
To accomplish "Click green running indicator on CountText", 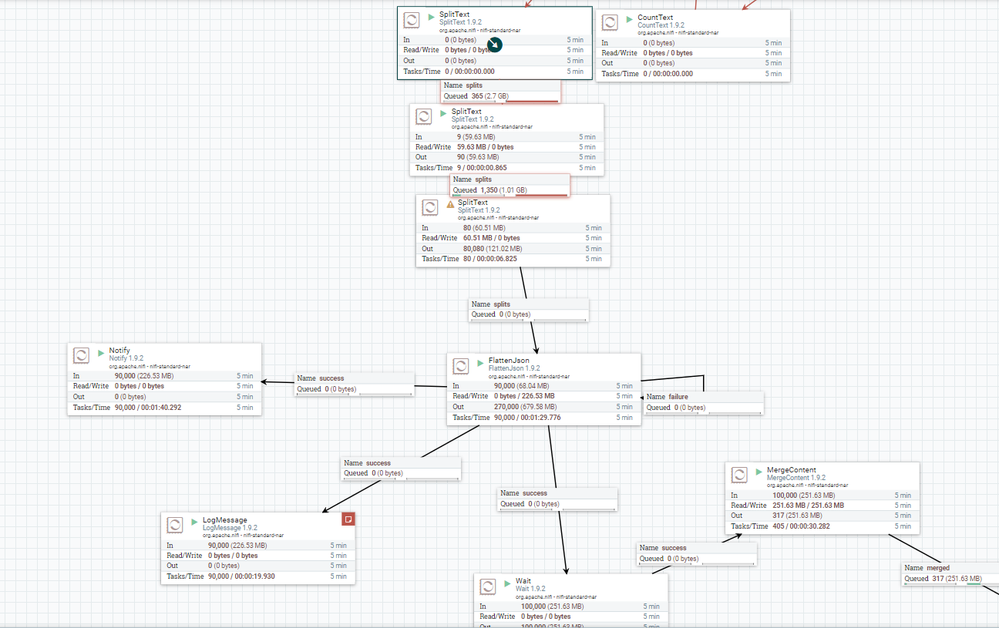I will point(629,19).
